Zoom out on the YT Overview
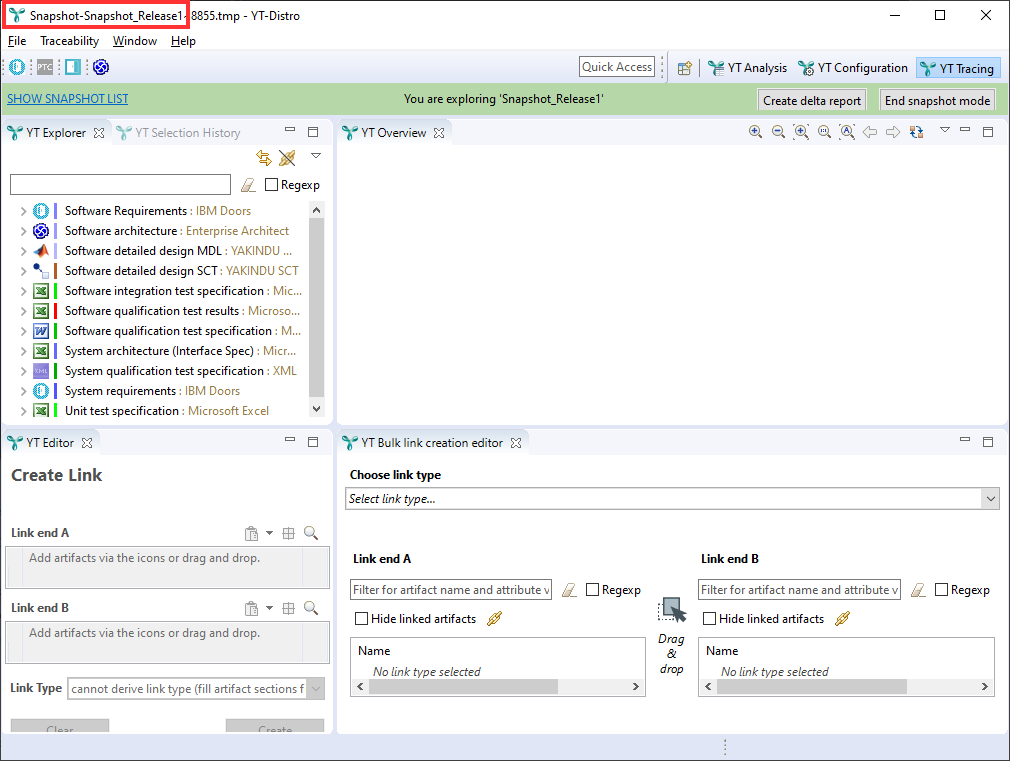 coord(778,132)
